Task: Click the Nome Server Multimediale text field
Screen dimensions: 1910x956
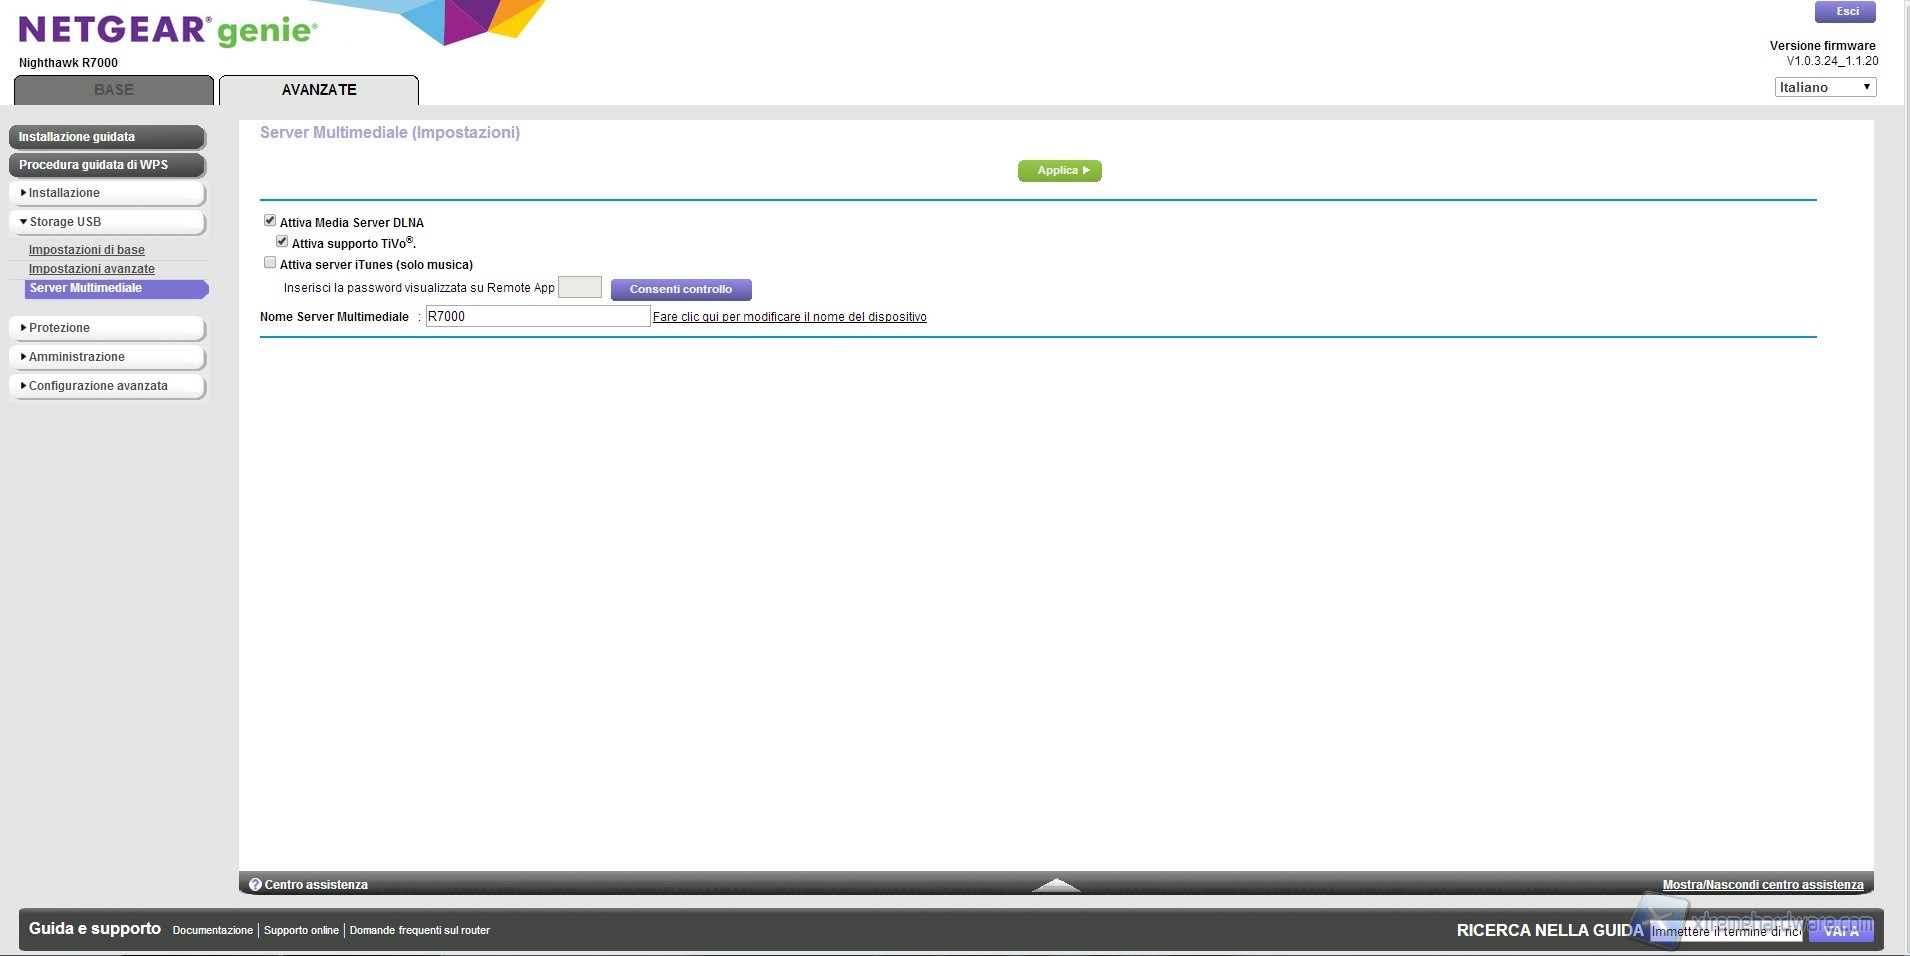Action: point(537,317)
